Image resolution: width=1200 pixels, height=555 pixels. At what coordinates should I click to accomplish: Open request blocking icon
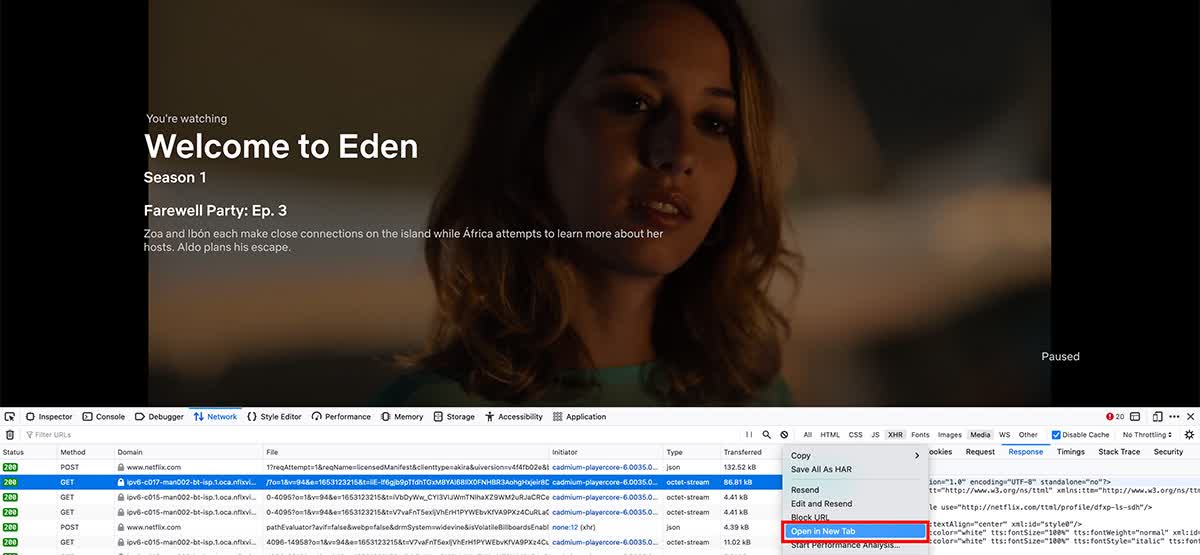pyautogui.click(x=784, y=435)
